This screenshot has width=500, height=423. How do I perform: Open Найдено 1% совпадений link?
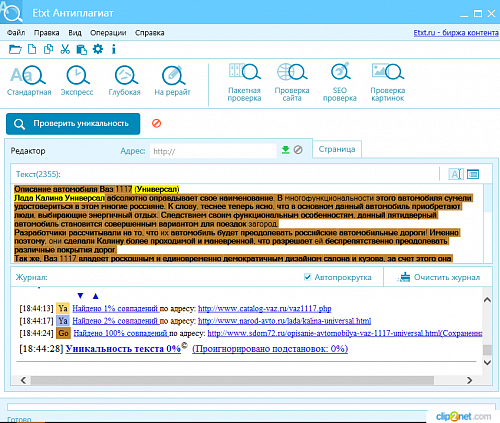click(x=115, y=308)
